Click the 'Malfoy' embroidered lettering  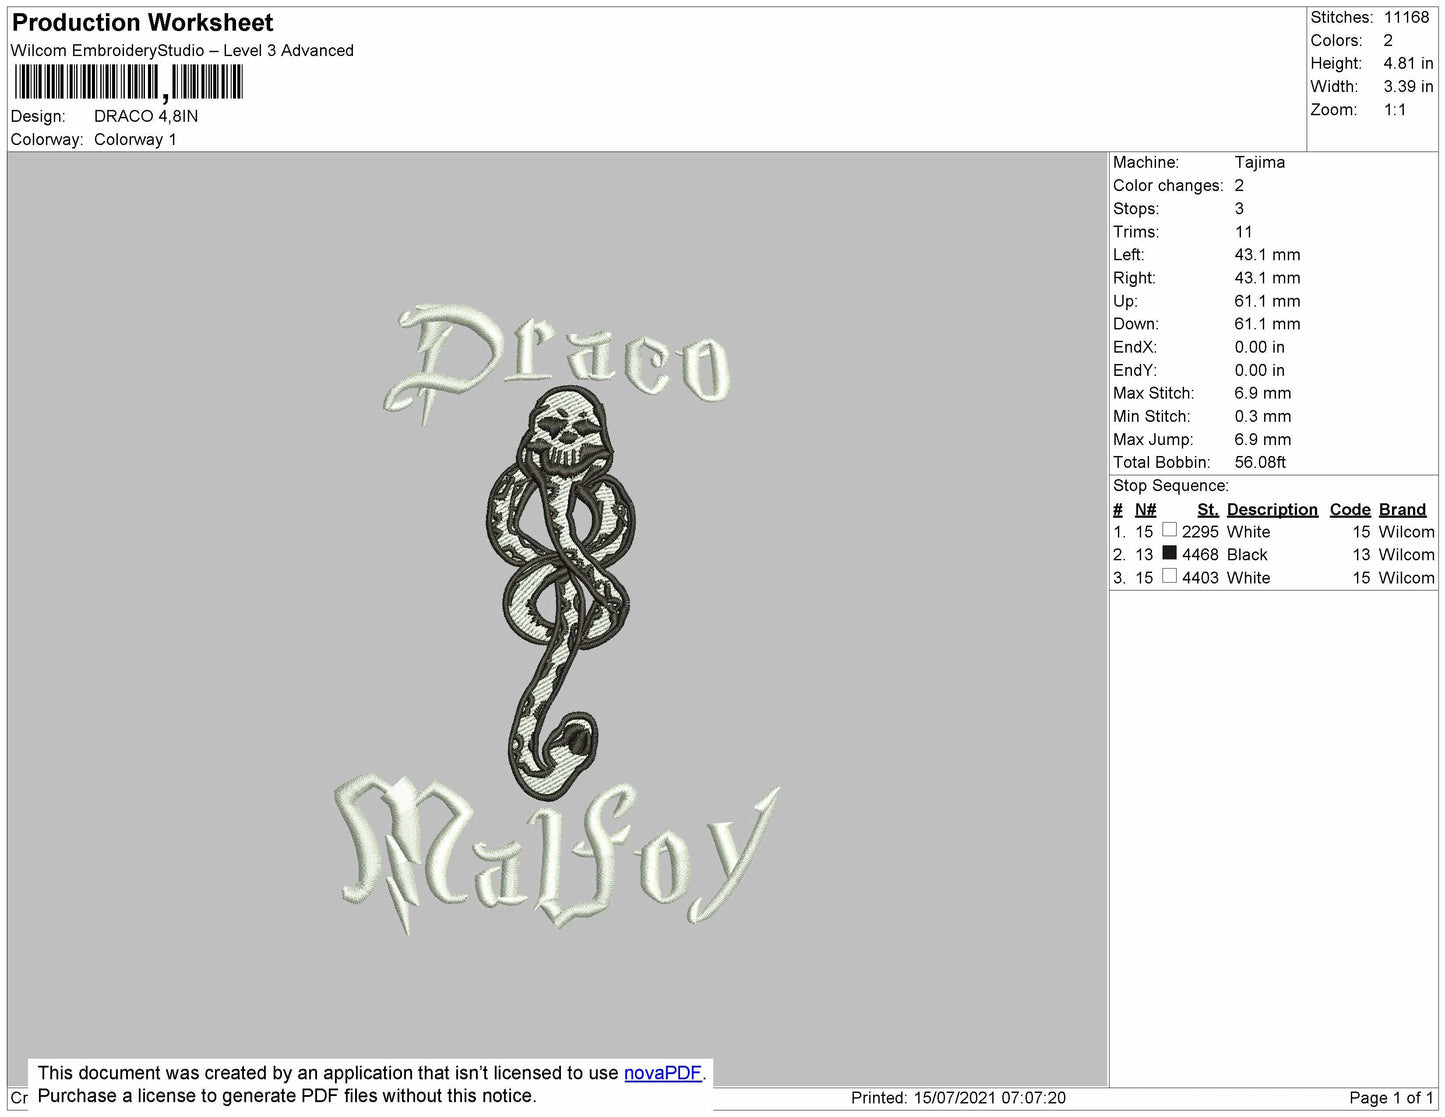click(556, 854)
